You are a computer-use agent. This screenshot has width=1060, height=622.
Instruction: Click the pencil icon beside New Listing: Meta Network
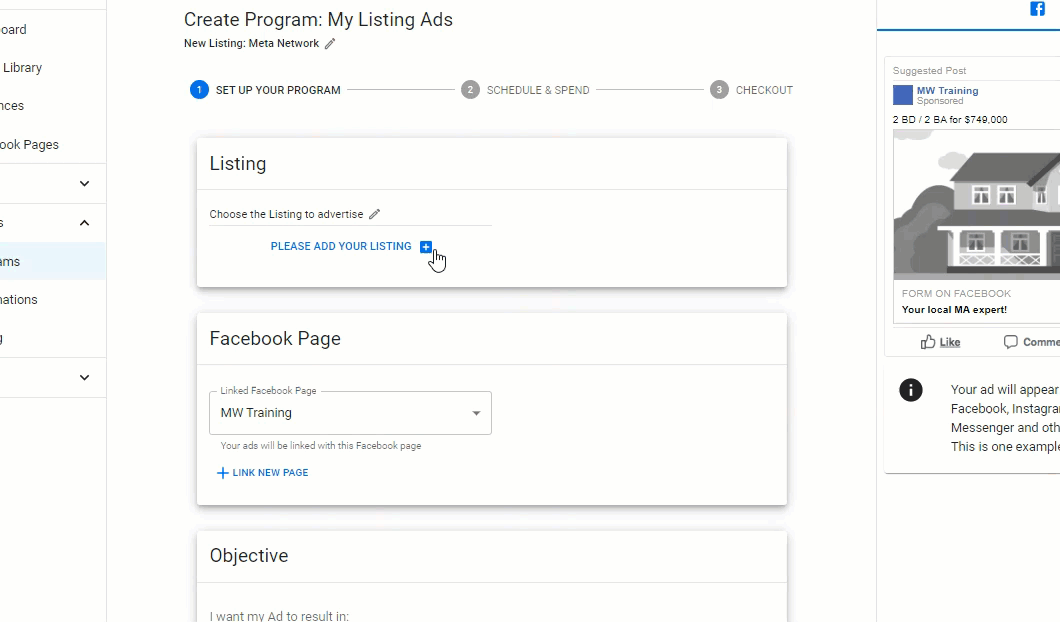330,44
